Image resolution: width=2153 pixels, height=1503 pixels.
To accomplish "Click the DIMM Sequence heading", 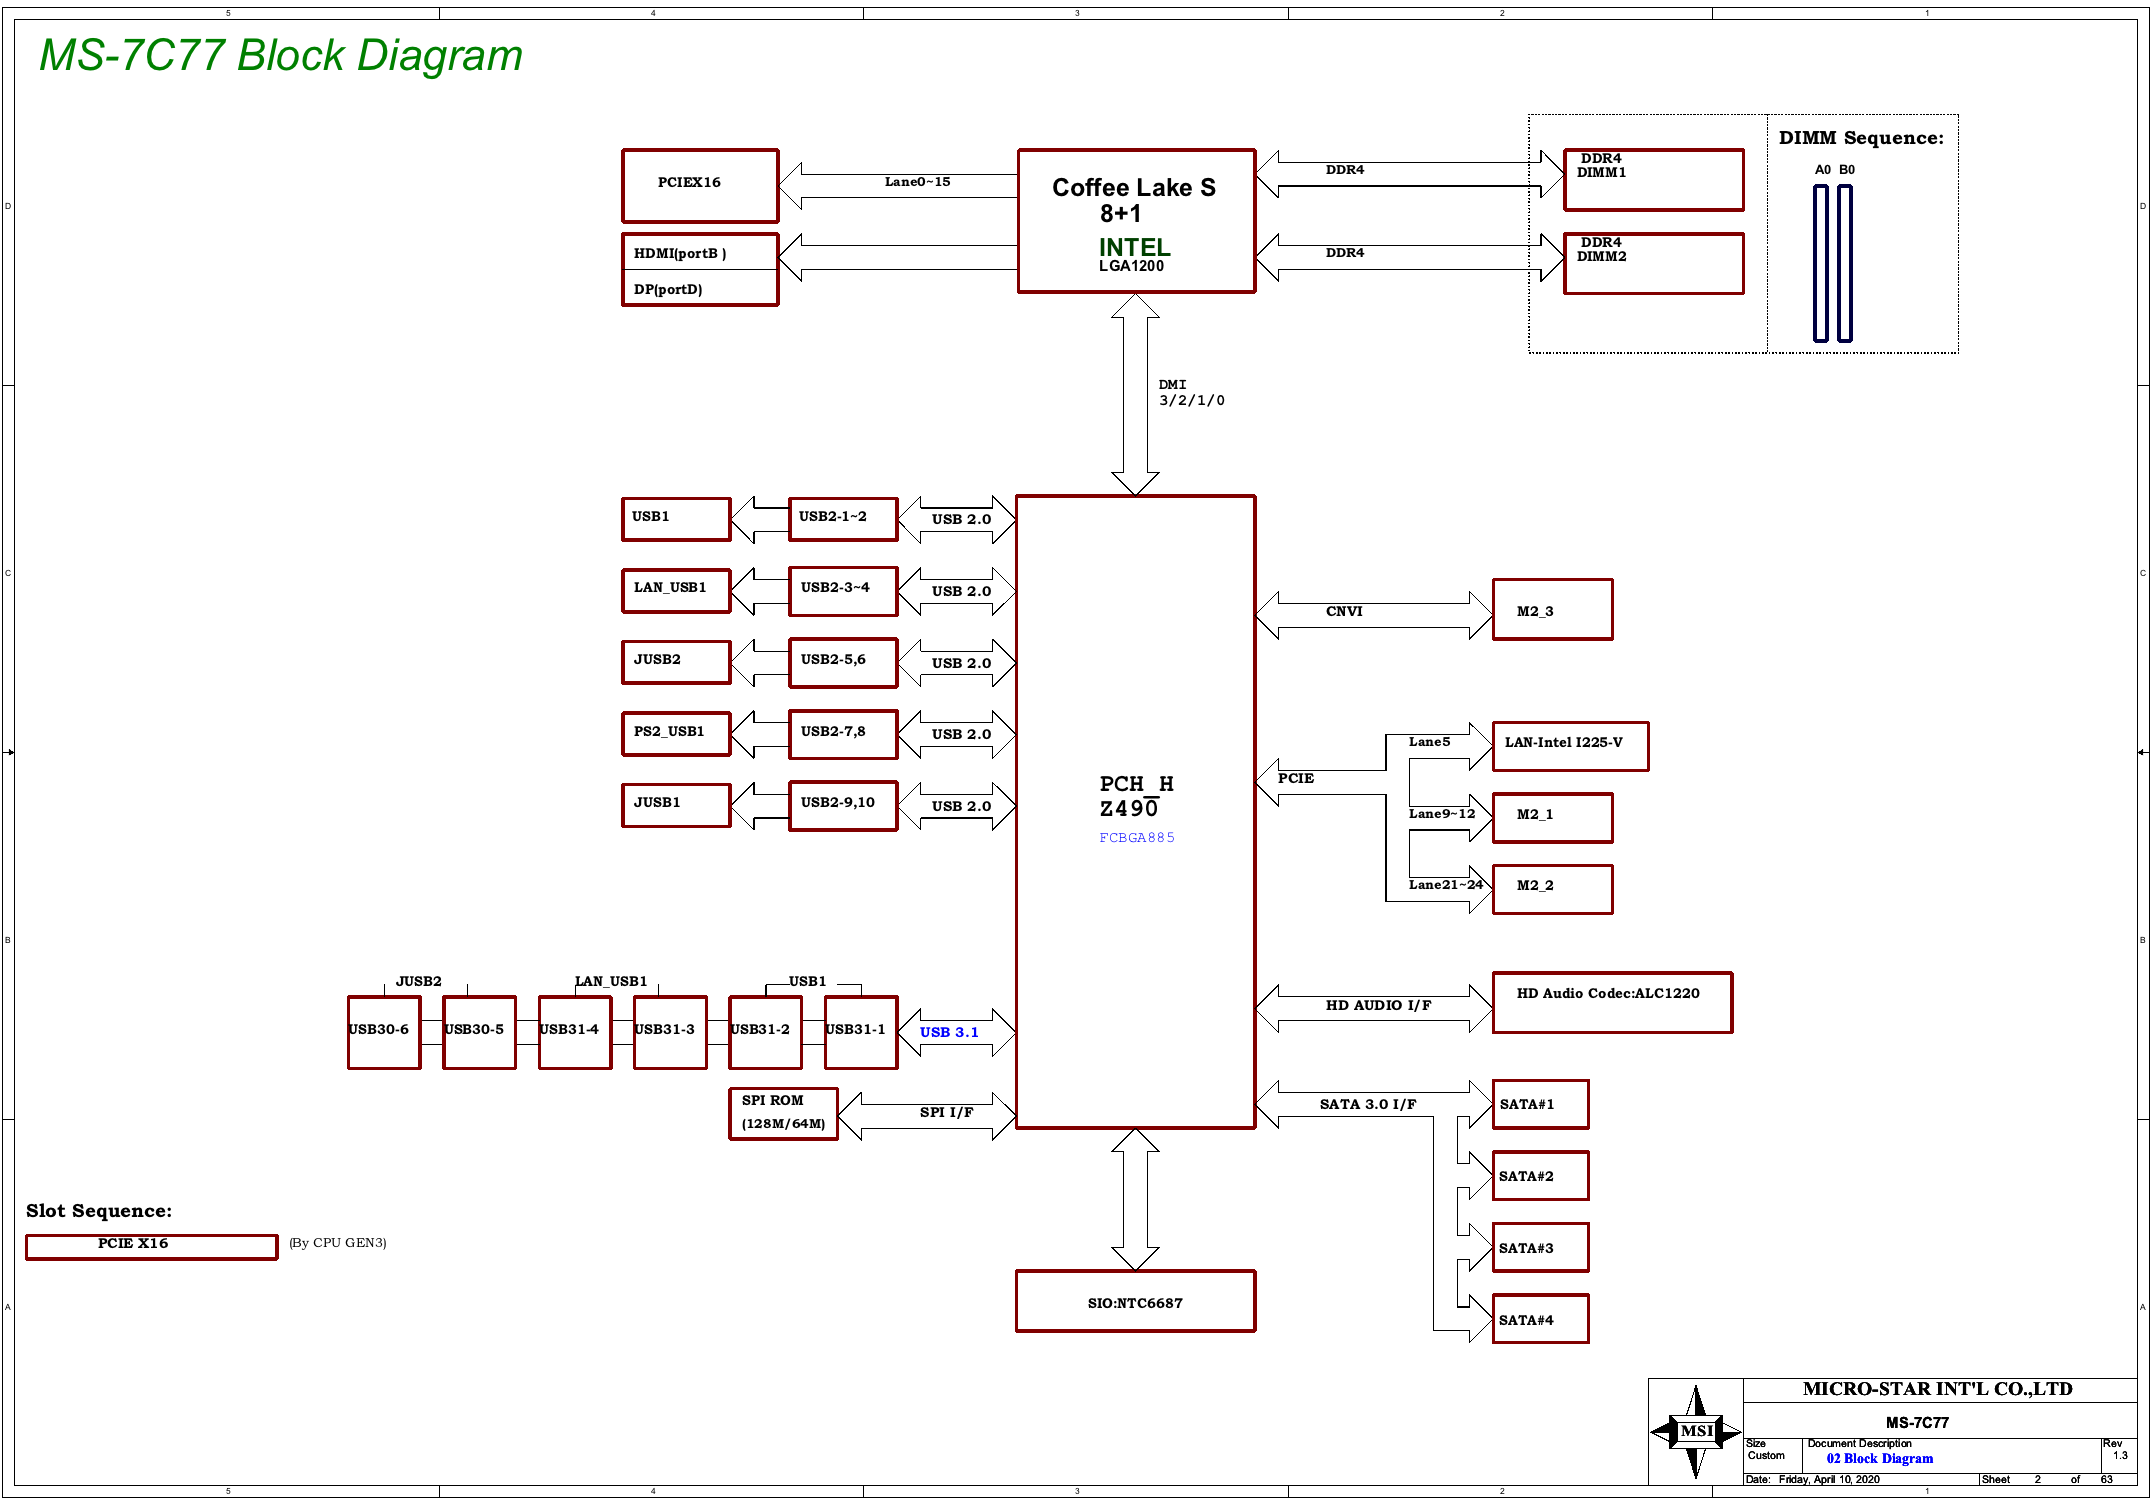I will [x=1861, y=138].
